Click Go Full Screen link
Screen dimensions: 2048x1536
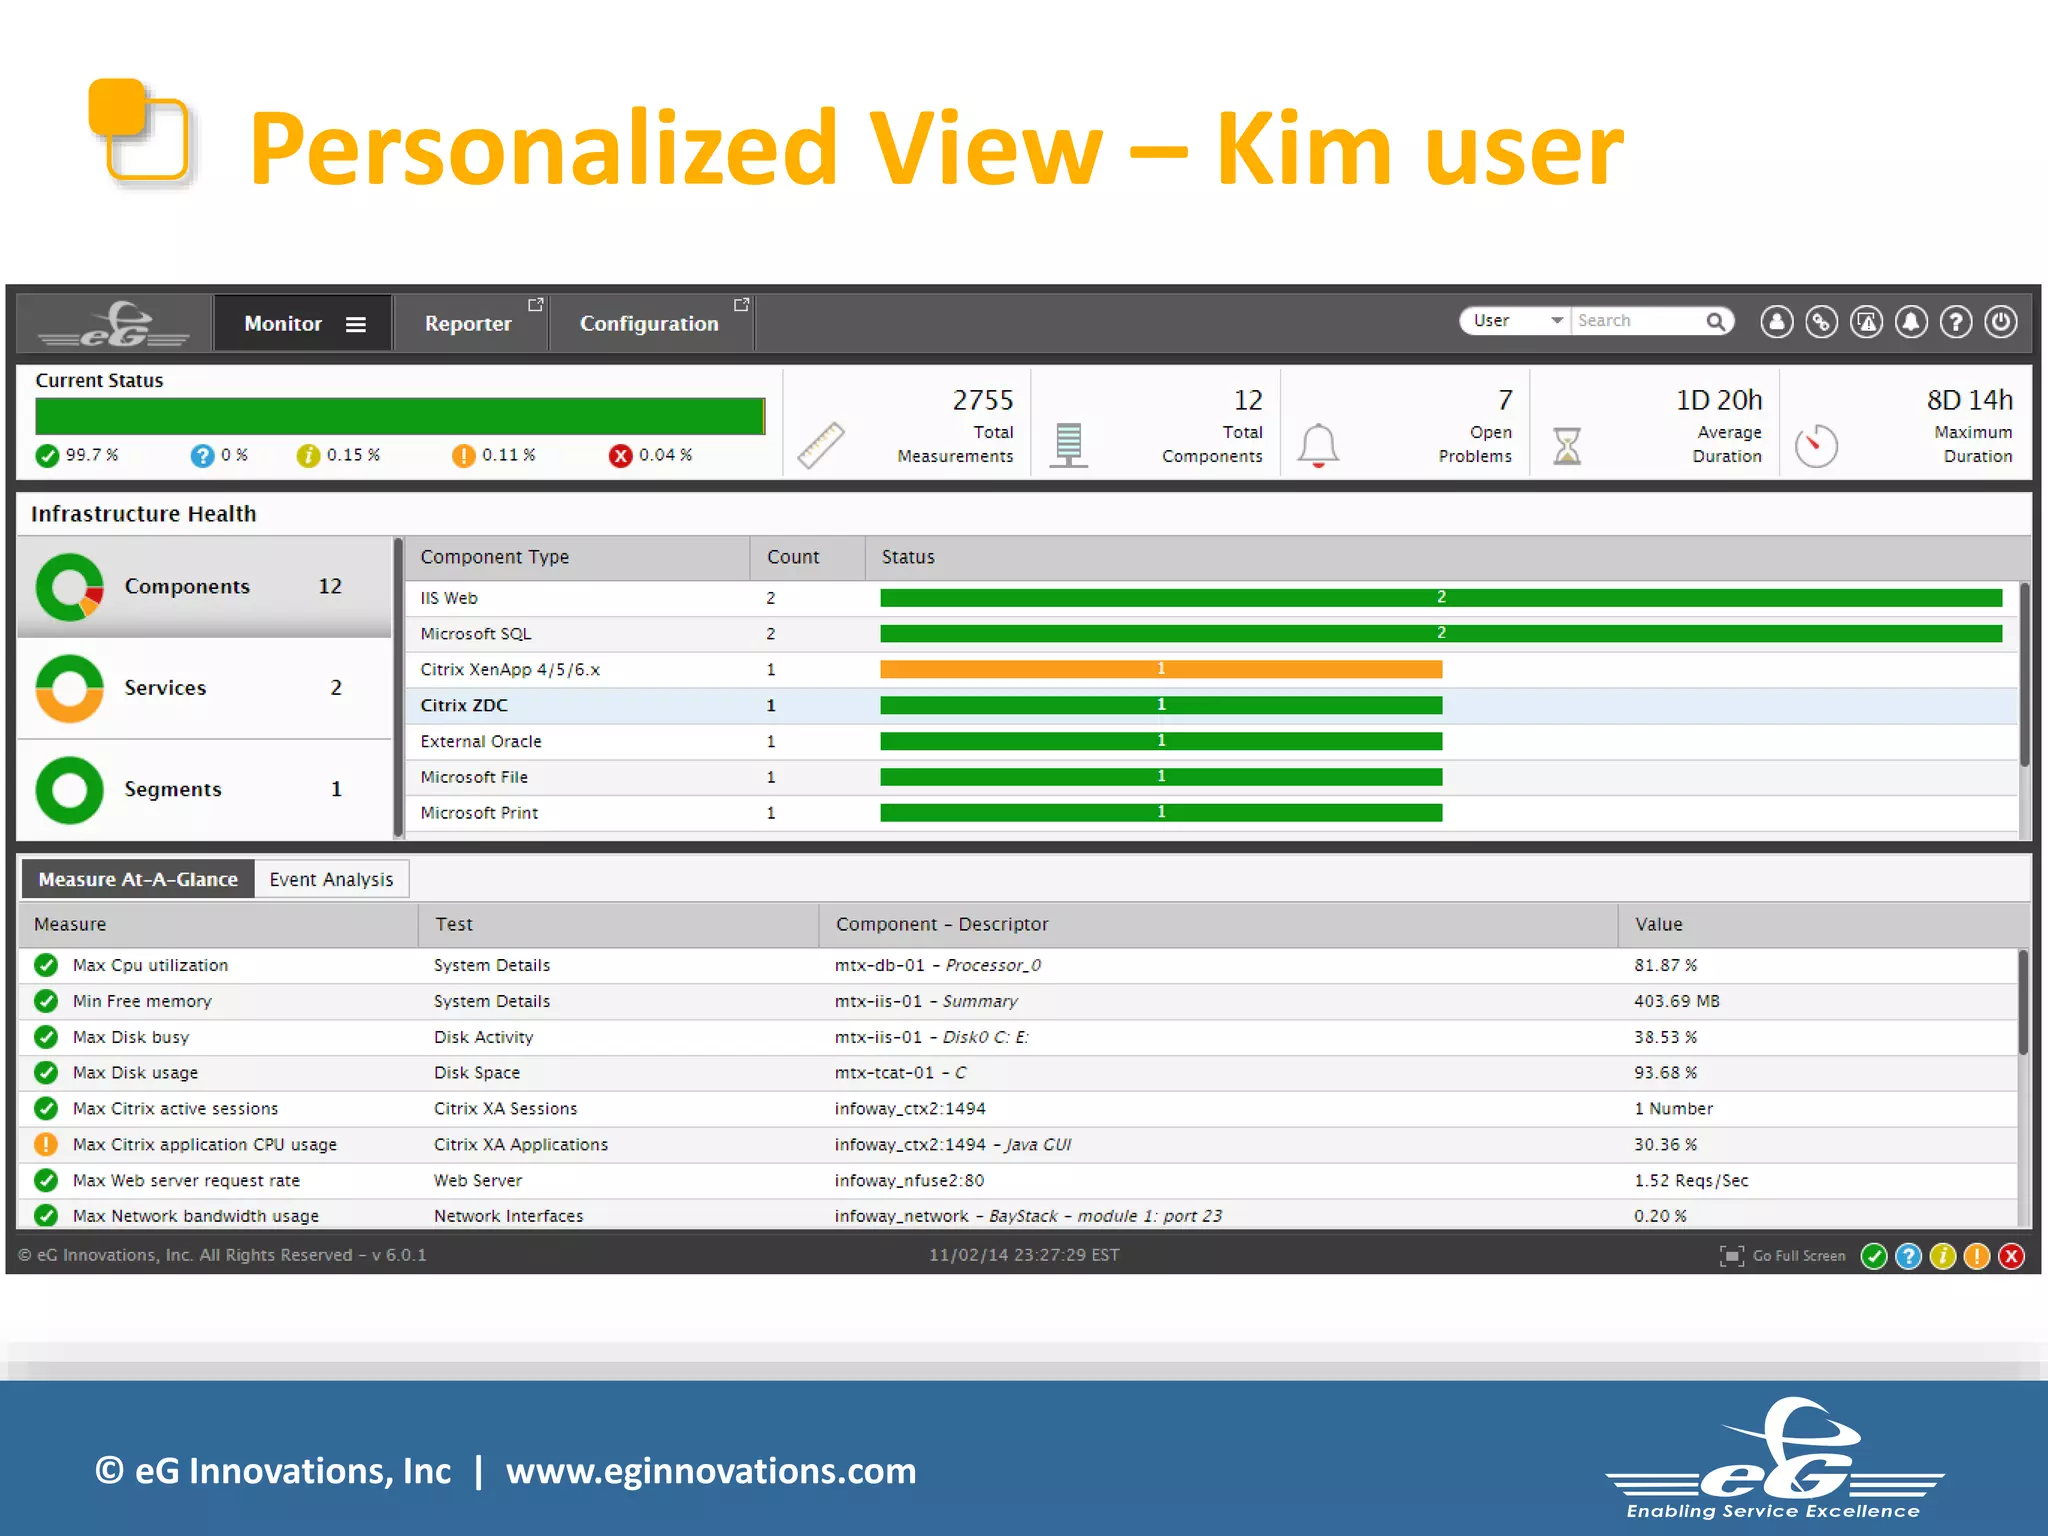1799,1256
